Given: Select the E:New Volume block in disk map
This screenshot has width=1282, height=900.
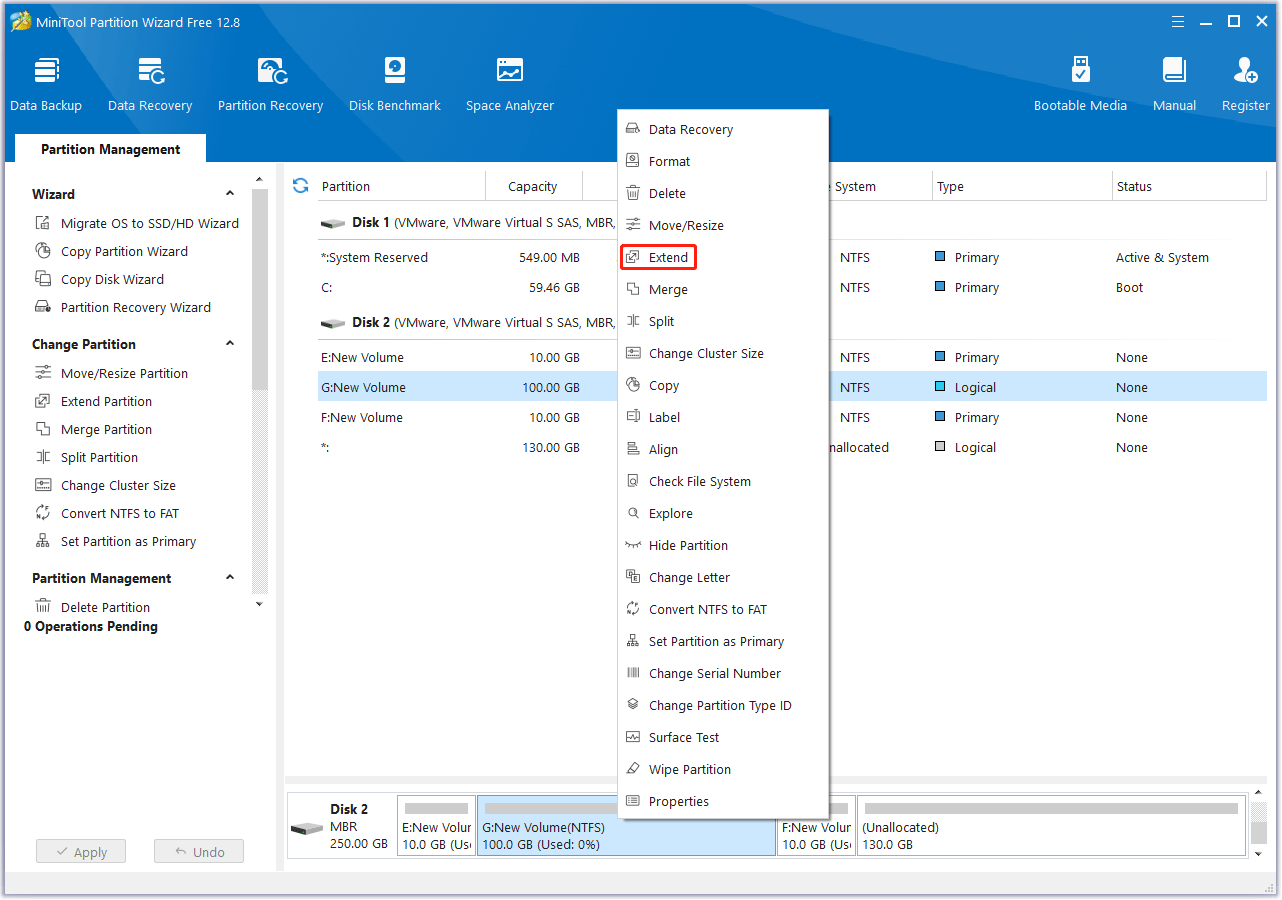Looking at the screenshot, I should (x=436, y=826).
